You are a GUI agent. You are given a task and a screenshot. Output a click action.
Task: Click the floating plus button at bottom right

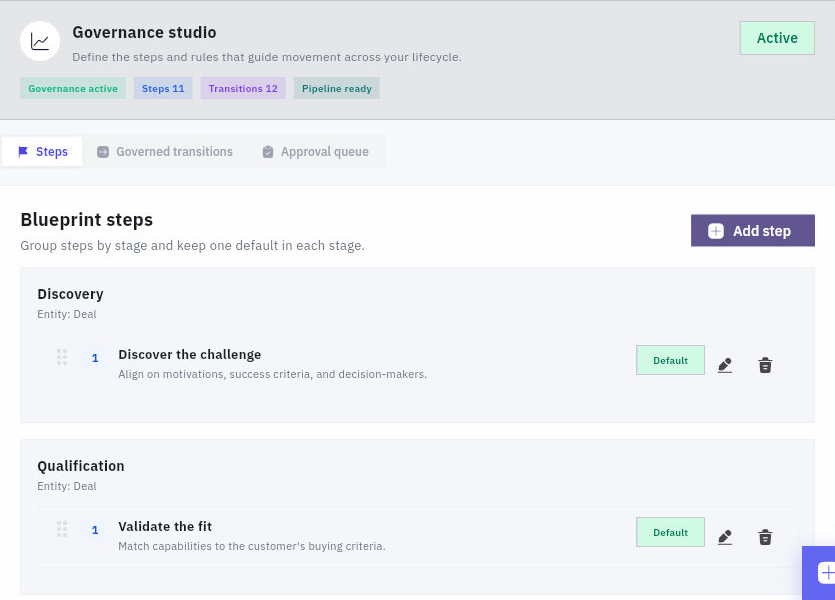pos(820,573)
